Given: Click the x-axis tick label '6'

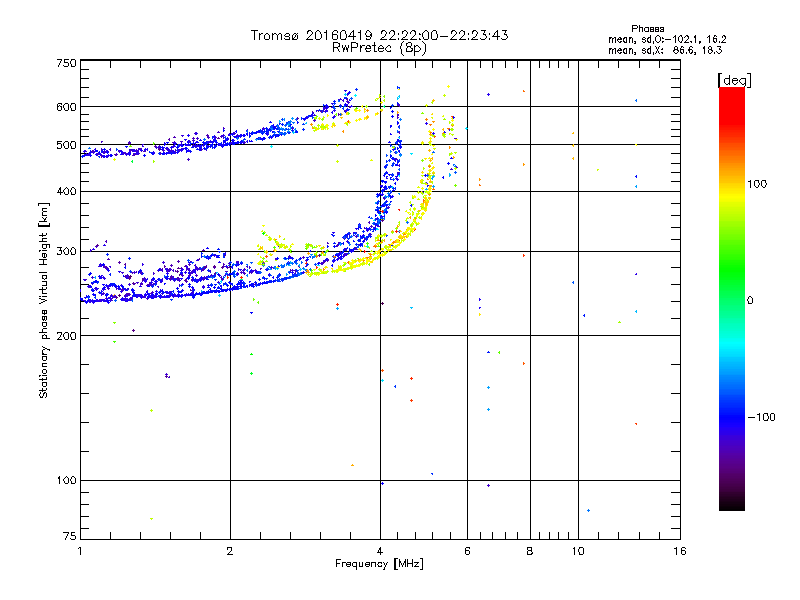Looking at the screenshot, I should click(x=468, y=551).
